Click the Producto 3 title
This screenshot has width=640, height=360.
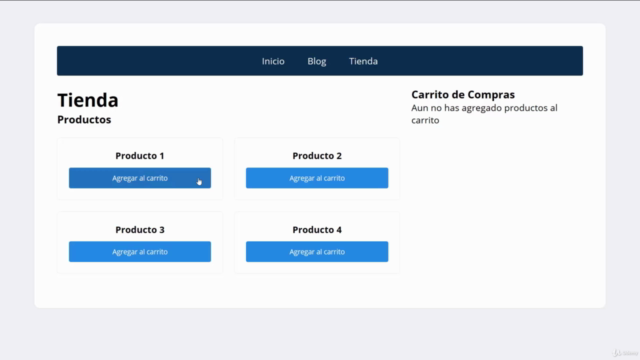pyautogui.click(x=140, y=230)
